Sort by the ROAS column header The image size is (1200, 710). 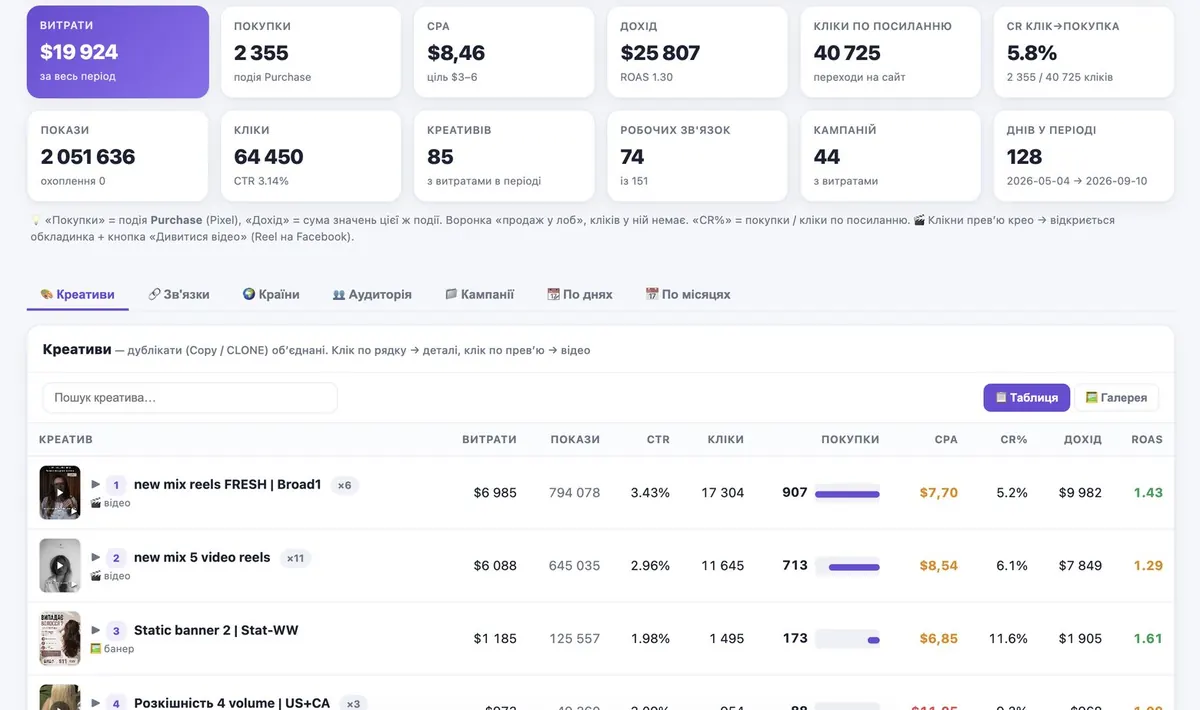[1147, 439]
